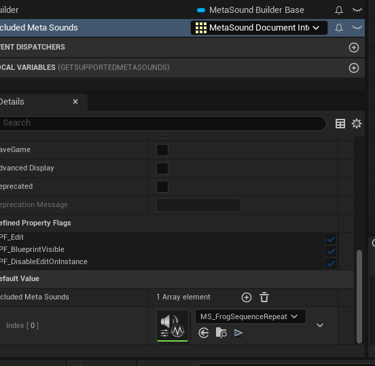Close the Details tab
The width and height of the screenshot is (375, 366).
(x=75, y=101)
